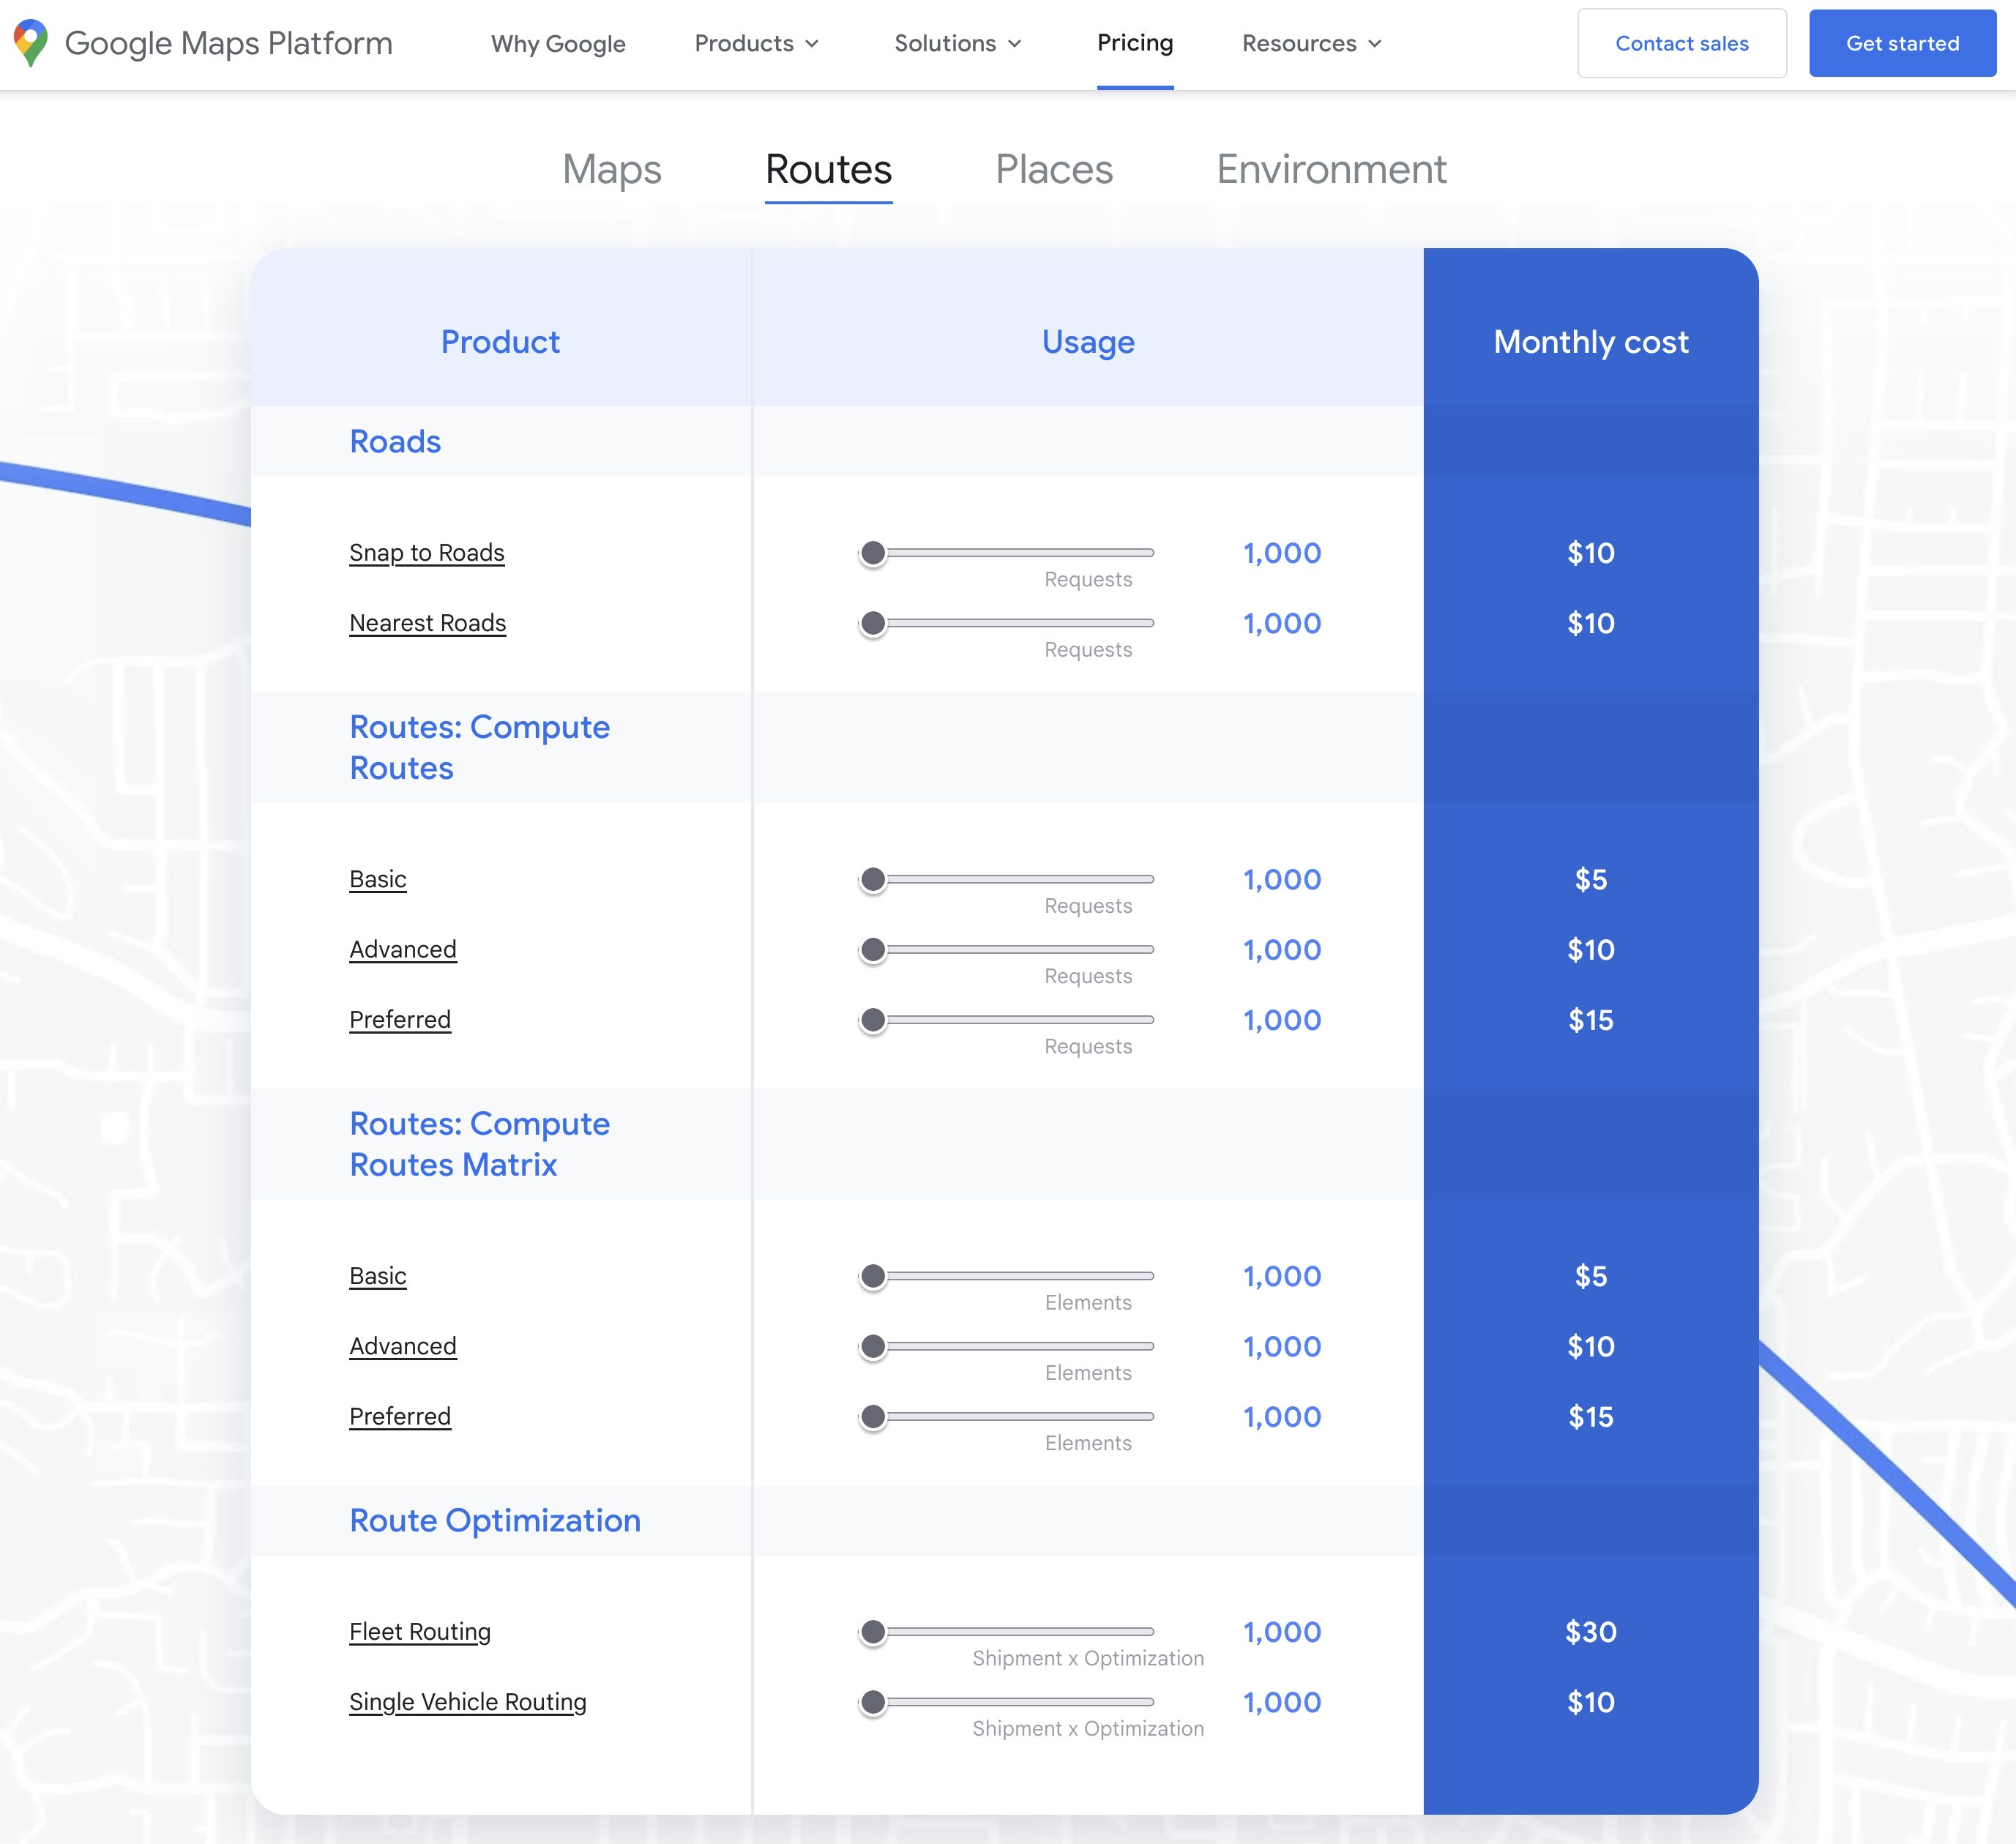This screenshot has height=1844, width=2016.
Task: Open the Single Vehicle Routing link
Action: pyautogui.click(x=468, y=1702)
